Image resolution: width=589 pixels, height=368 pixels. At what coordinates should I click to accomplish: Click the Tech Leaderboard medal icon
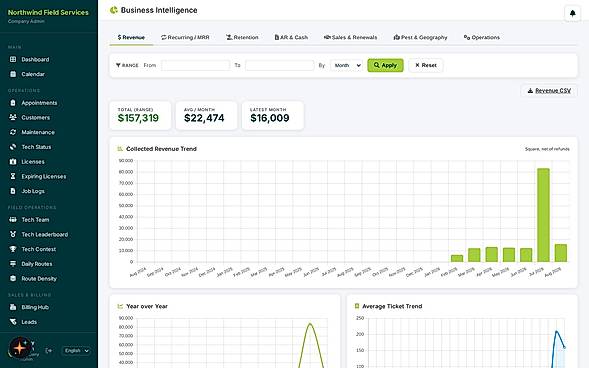point(13,234)
